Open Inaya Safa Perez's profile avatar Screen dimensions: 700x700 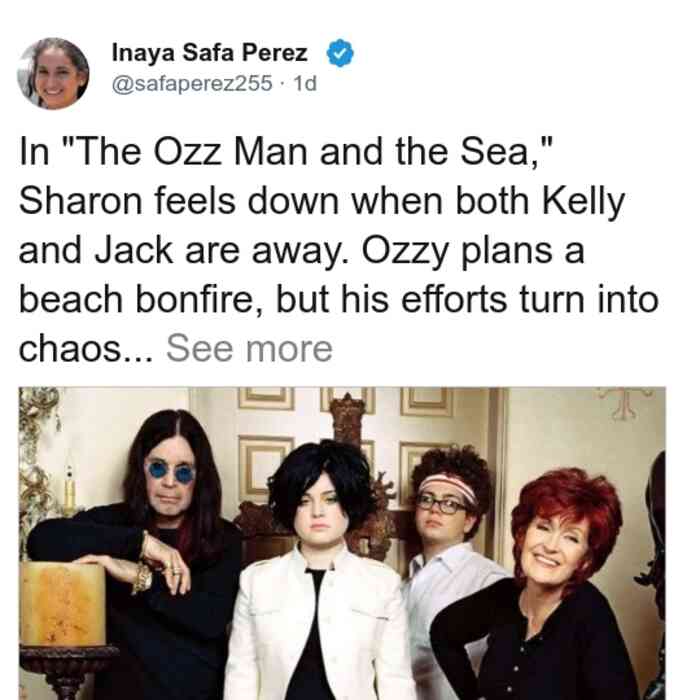[x=53, y=74]
